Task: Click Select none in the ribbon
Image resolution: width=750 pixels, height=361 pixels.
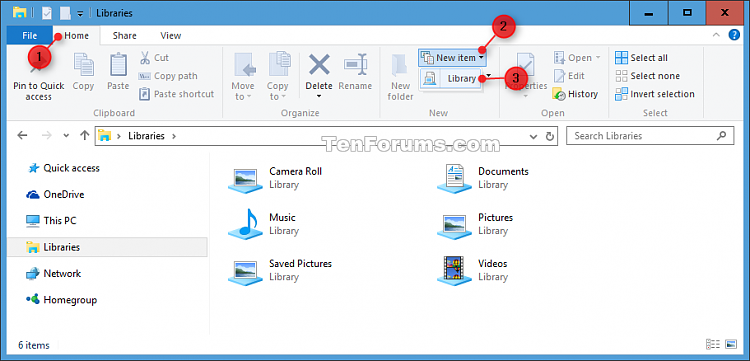Action: click(647, 76)
